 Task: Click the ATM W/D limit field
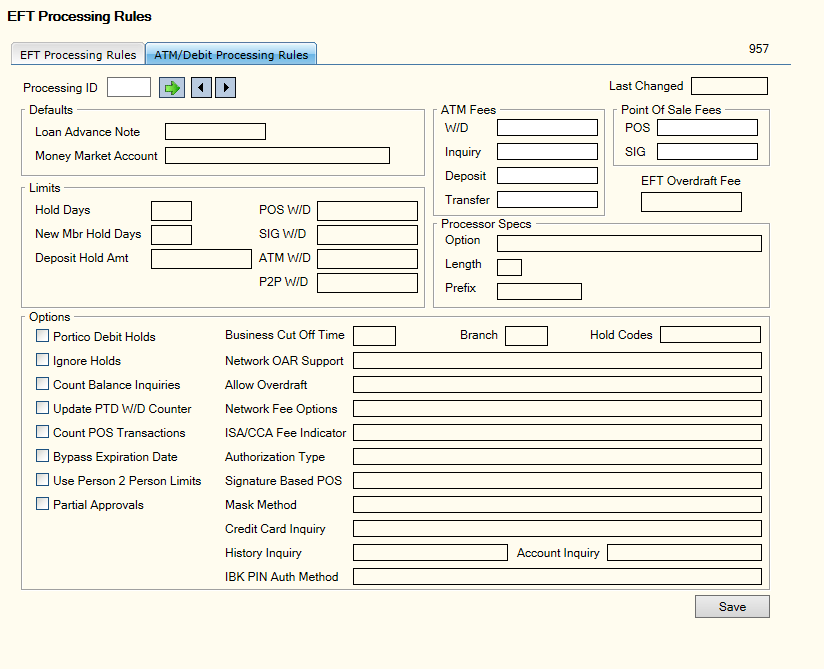367,259
